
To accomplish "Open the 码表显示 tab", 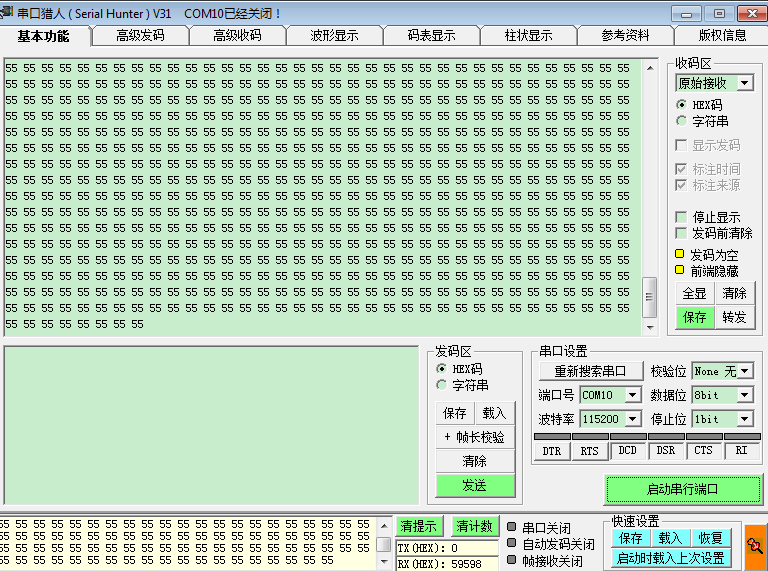I will (431, 35).
